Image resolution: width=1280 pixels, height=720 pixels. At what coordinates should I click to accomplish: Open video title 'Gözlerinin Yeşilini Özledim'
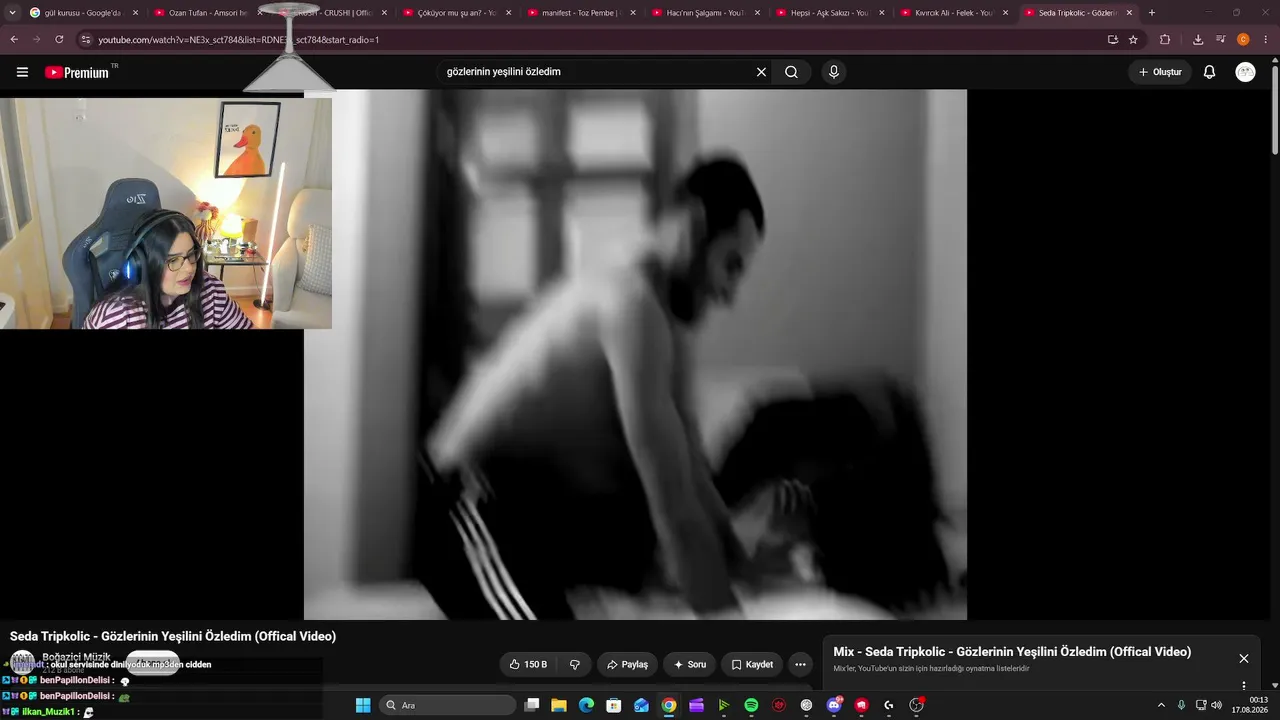tap(173, 636)
